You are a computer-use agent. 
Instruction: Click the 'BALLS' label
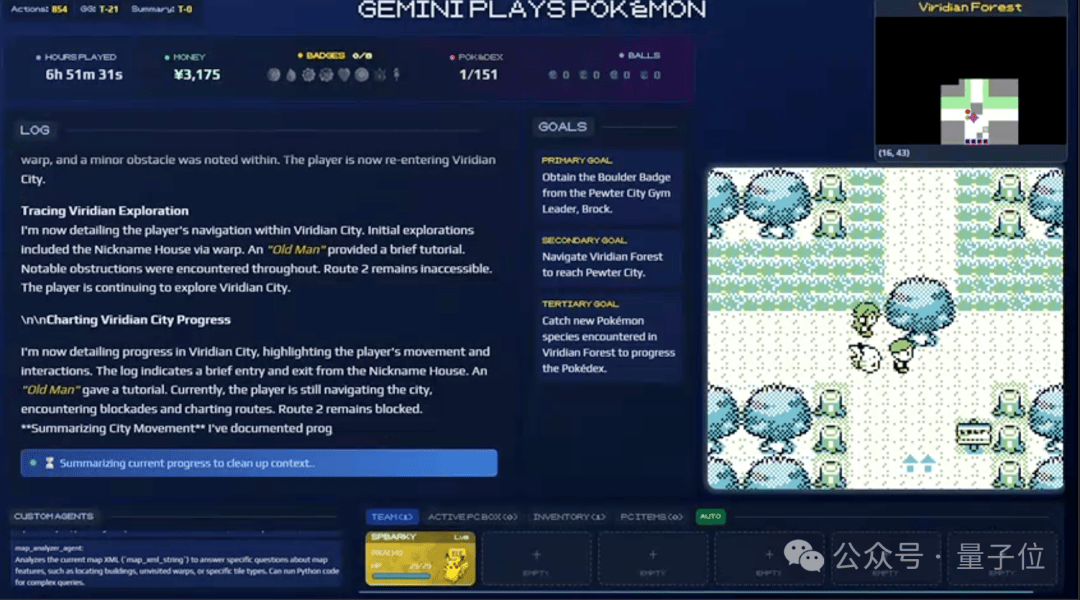click(x=644, y=55)
